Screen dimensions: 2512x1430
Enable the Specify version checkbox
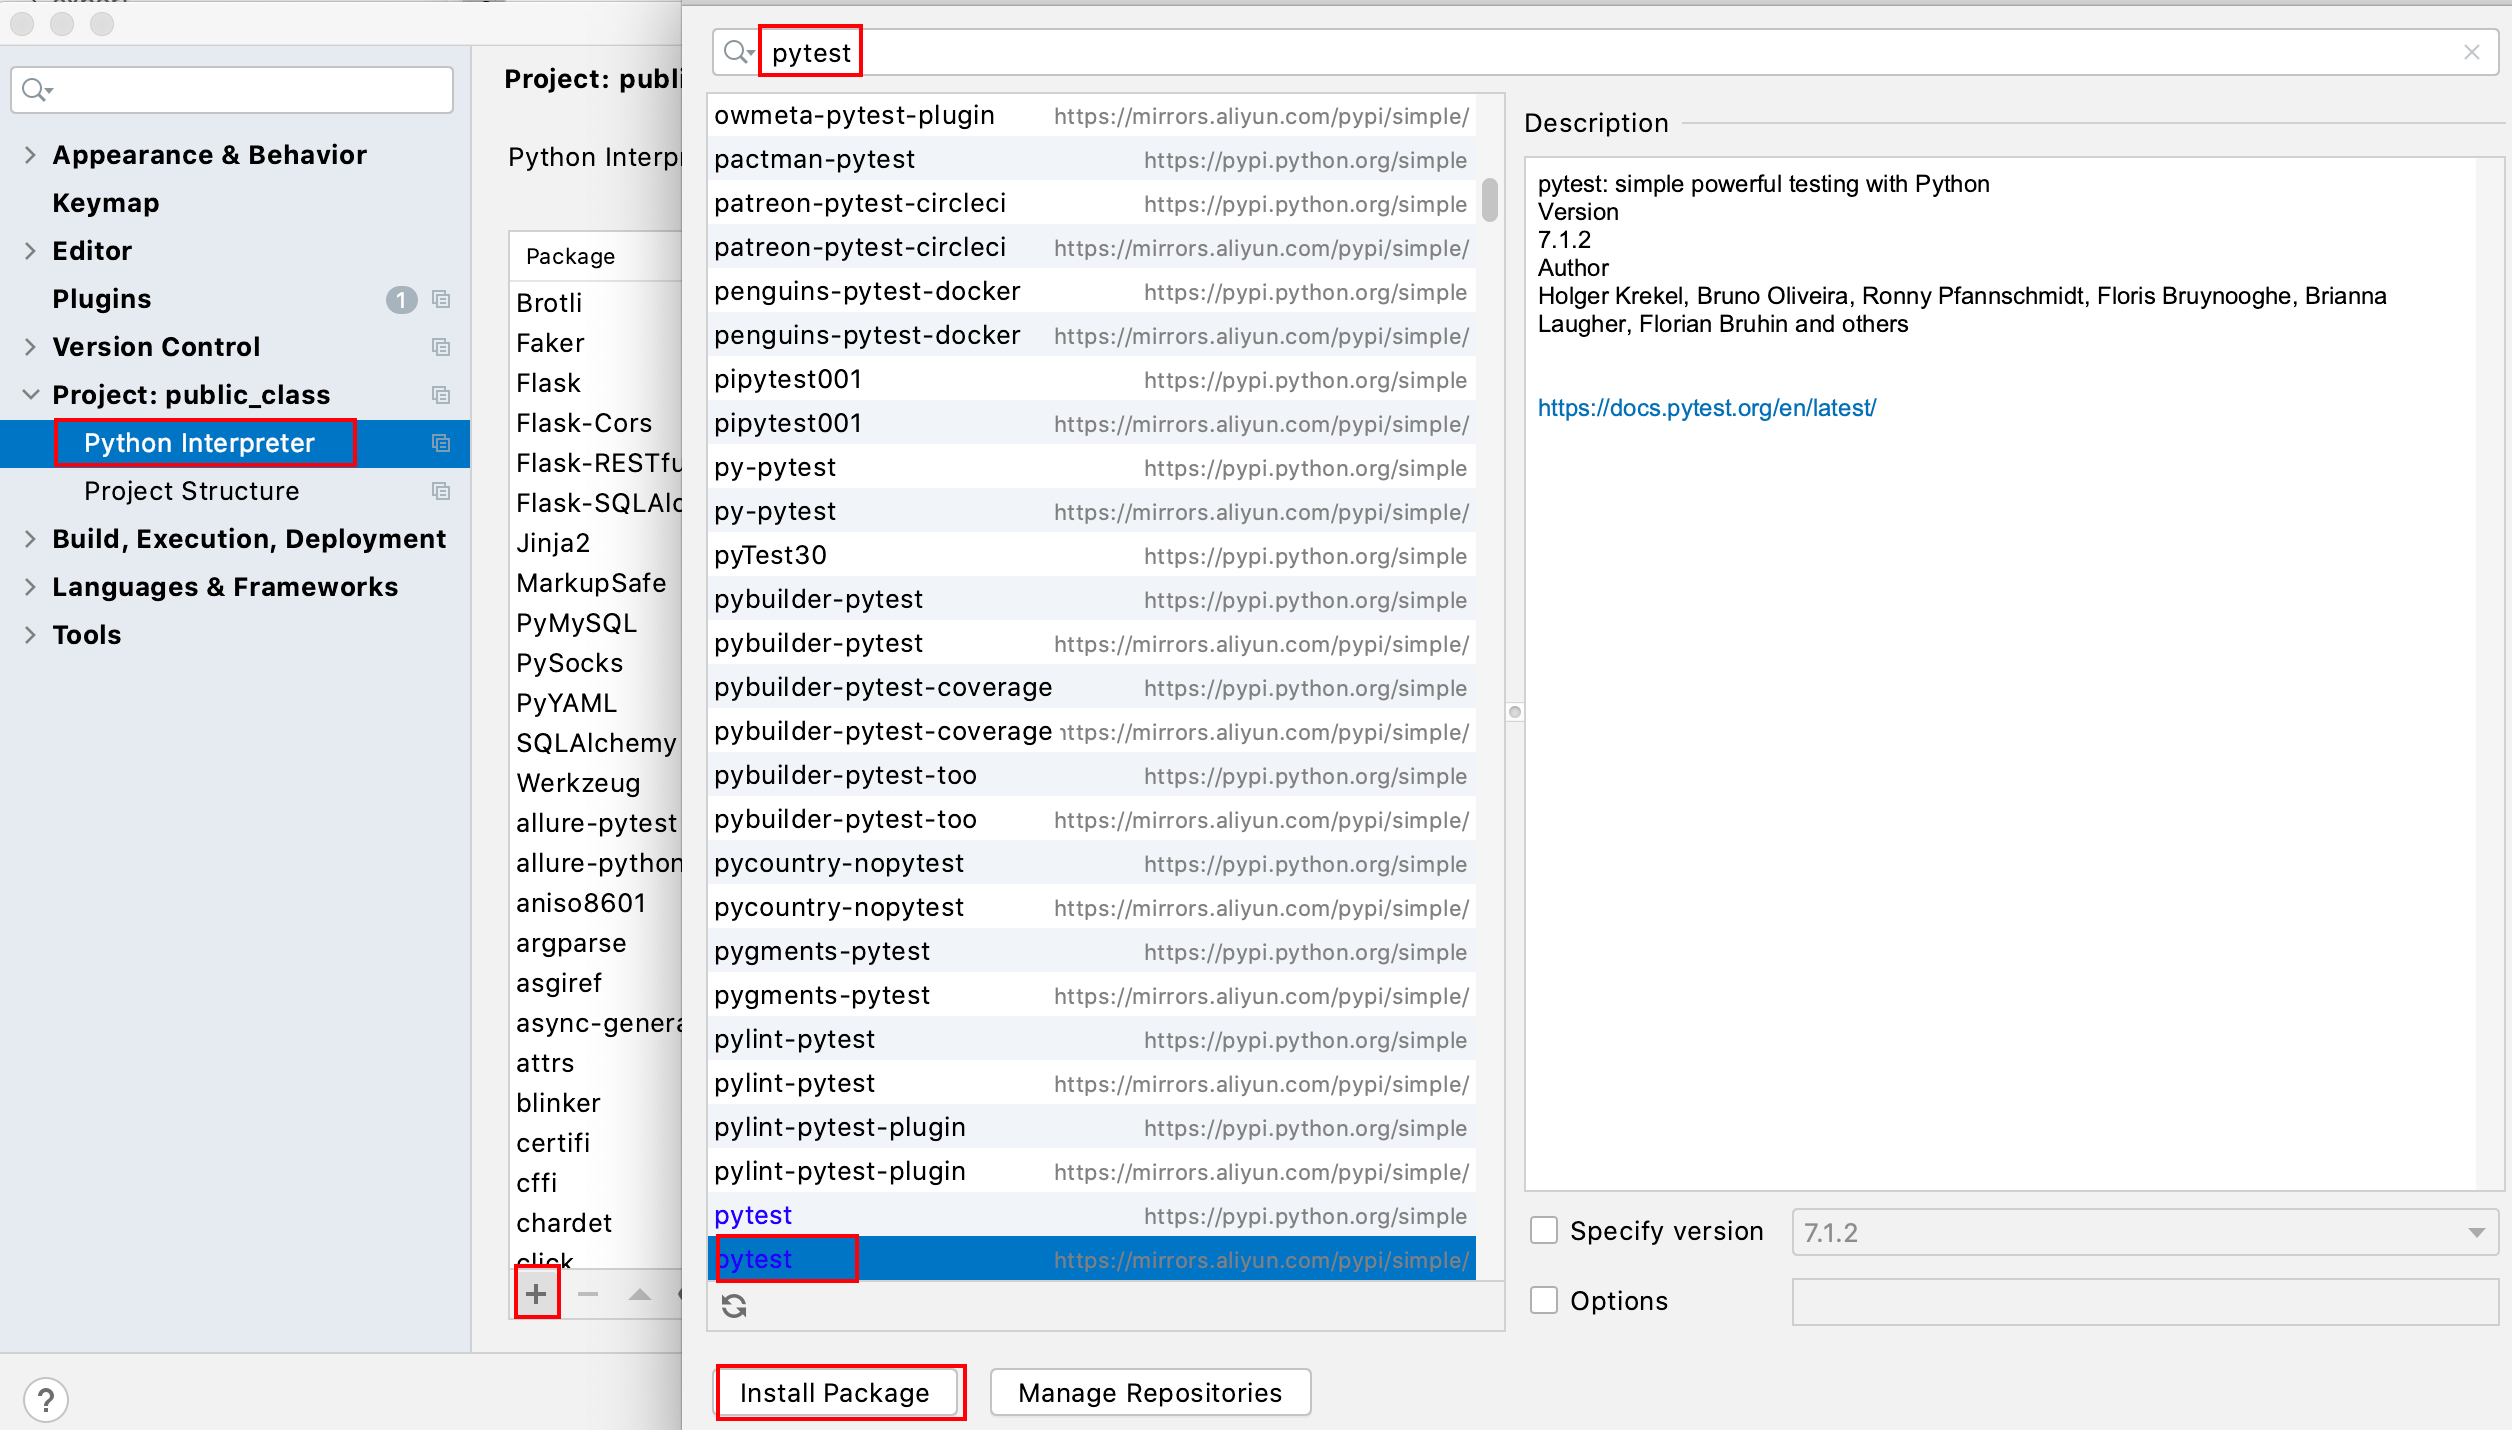click(x=1544, y=1231)
